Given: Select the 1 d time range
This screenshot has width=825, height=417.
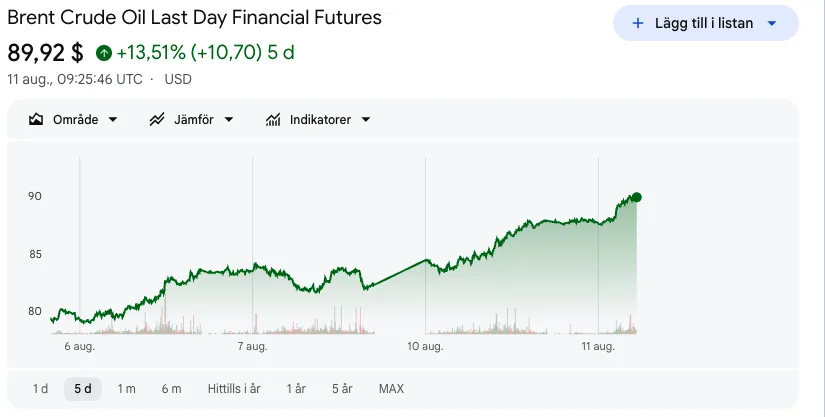Looking at the screenshot, I should point(41,389).
